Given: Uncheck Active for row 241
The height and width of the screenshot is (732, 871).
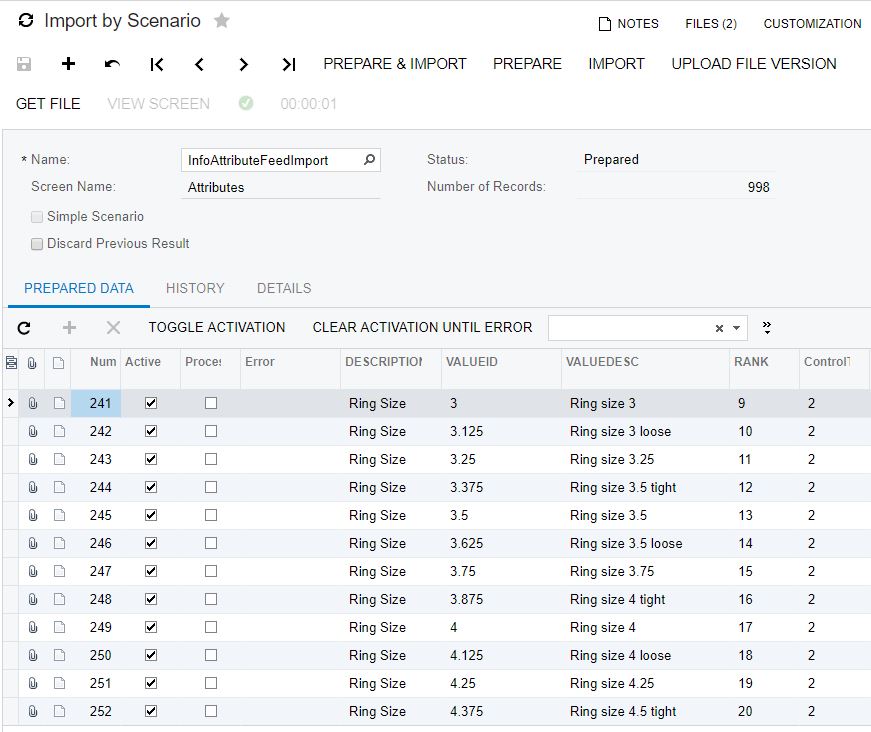Looking at the screenshot, I should pyautogui.click(x=151, y=403).
